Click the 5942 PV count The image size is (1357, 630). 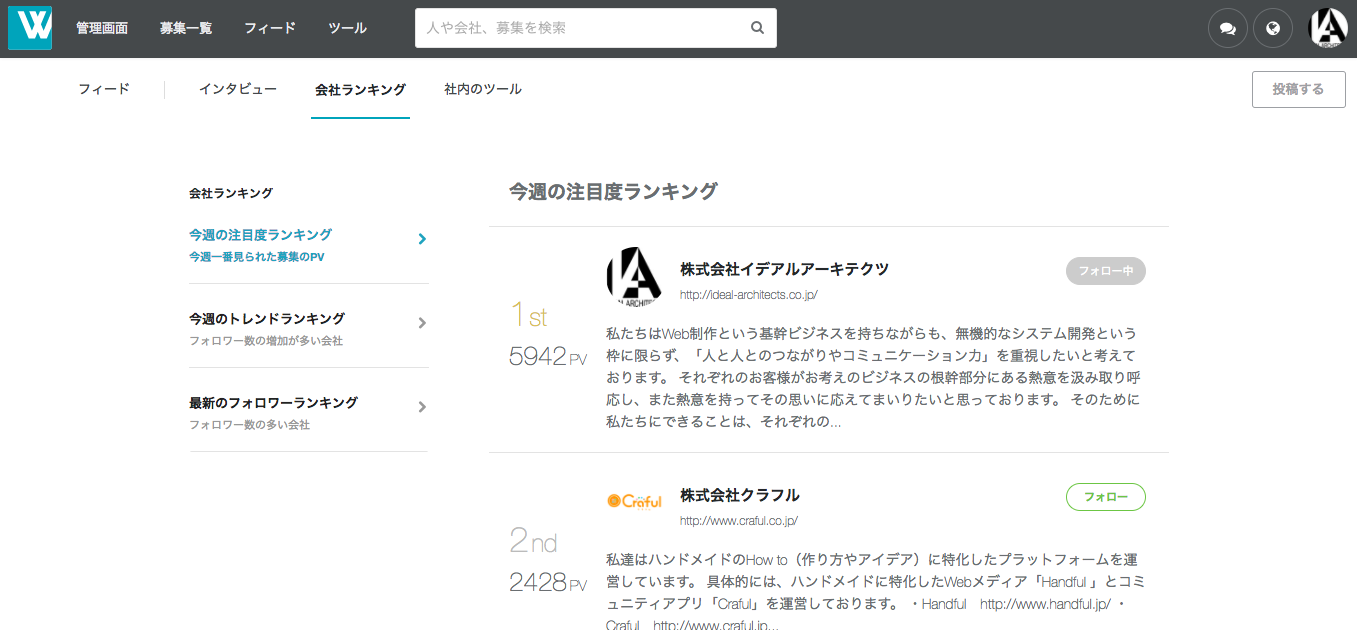point(548,356)
